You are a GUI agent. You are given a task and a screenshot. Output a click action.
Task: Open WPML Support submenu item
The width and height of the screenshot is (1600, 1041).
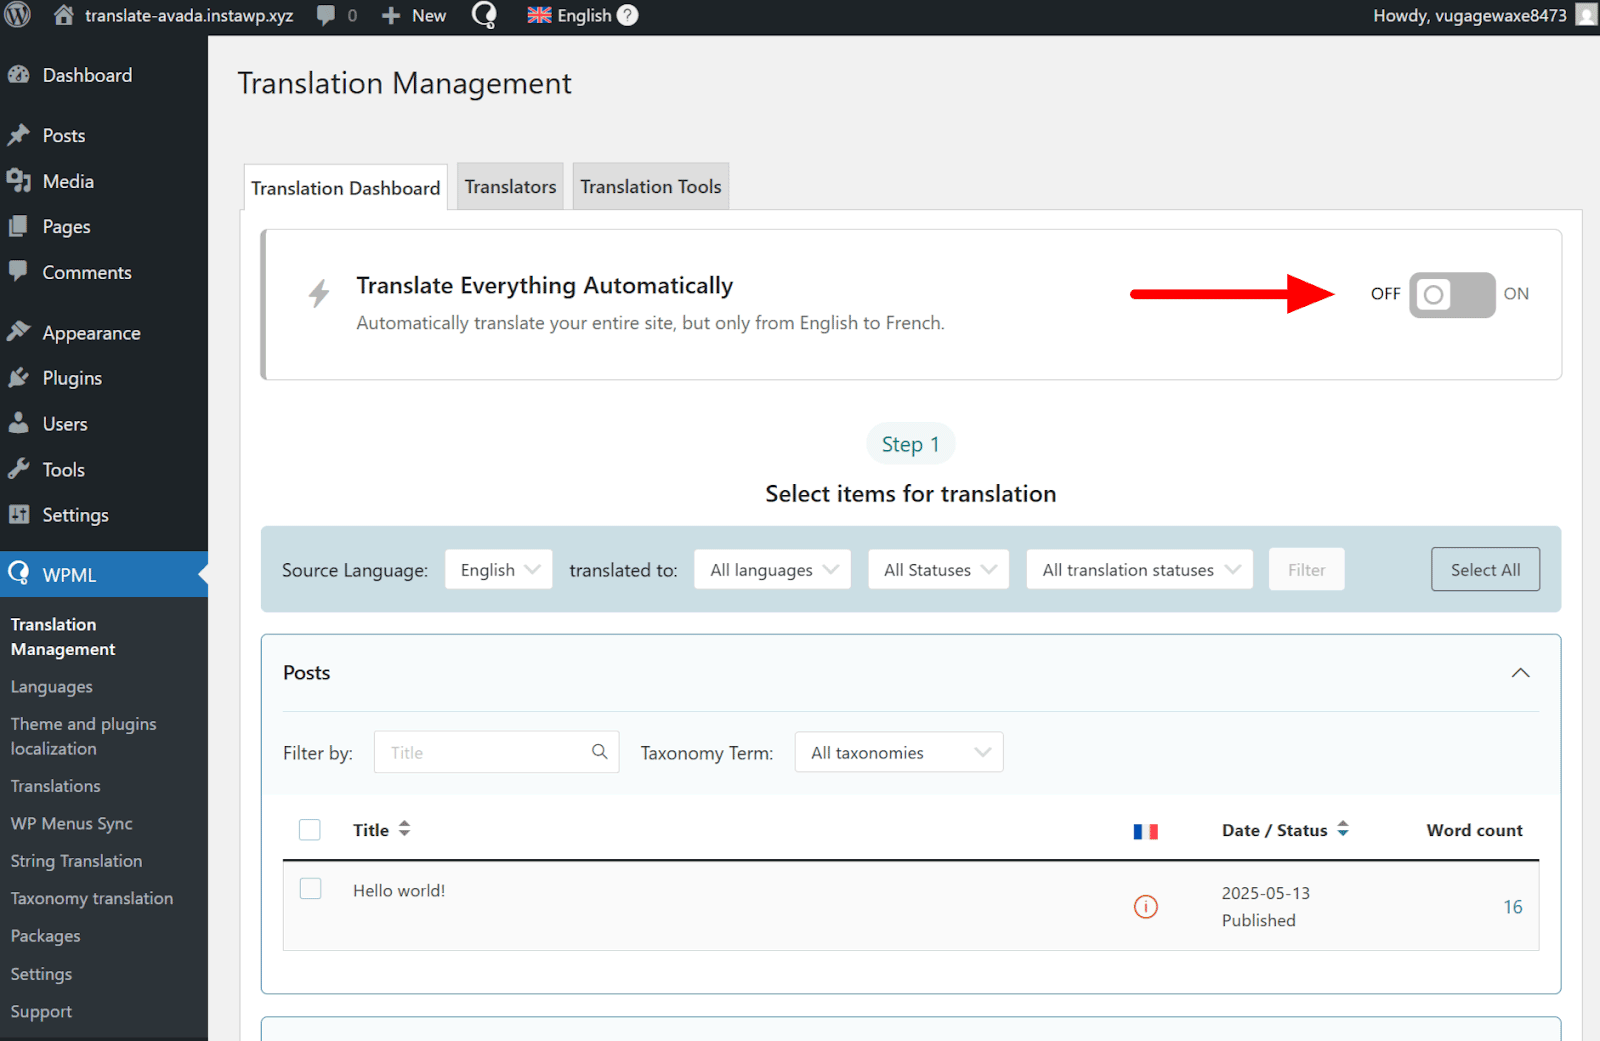click(42, 1012)
